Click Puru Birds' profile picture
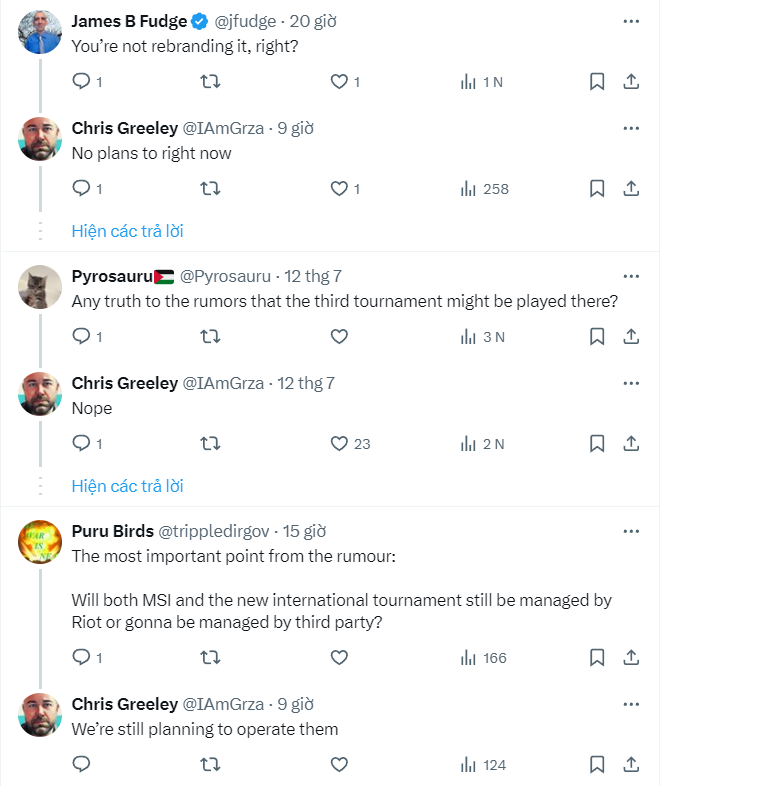Image resolution: width=779 pixels, height=786 pixels. point(41,543)
